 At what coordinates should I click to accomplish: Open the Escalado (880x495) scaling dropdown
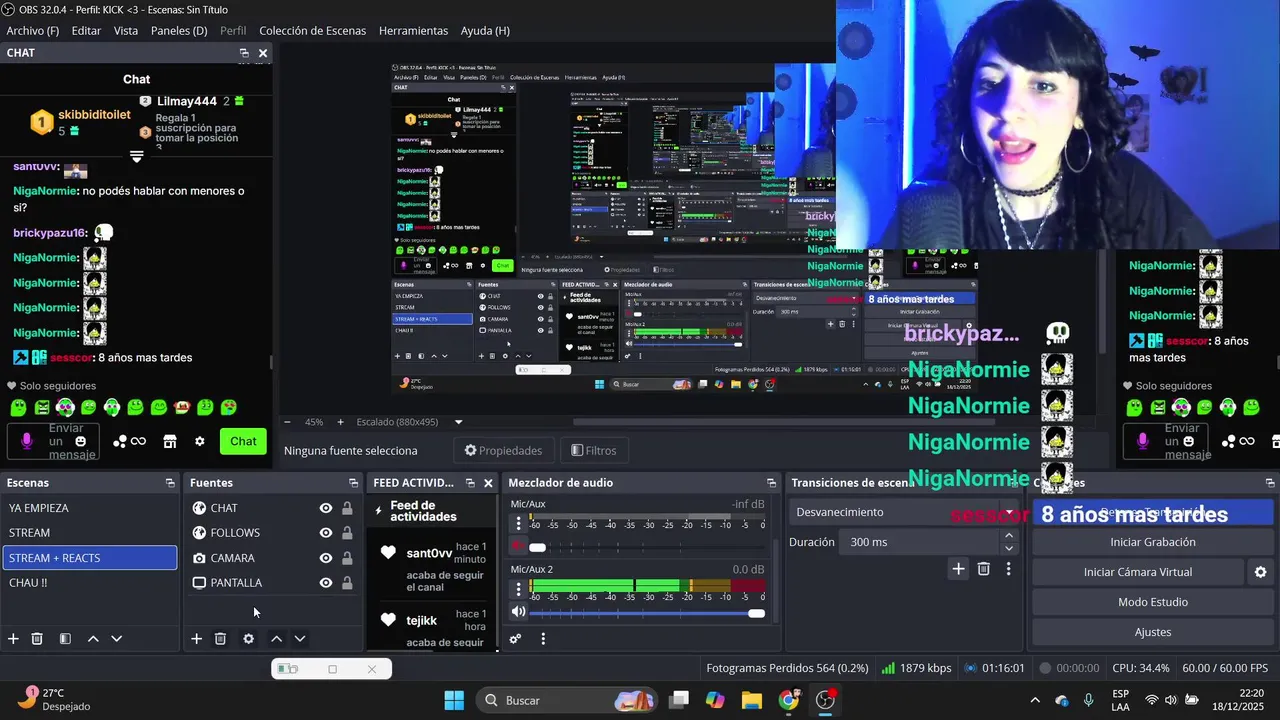410,422
